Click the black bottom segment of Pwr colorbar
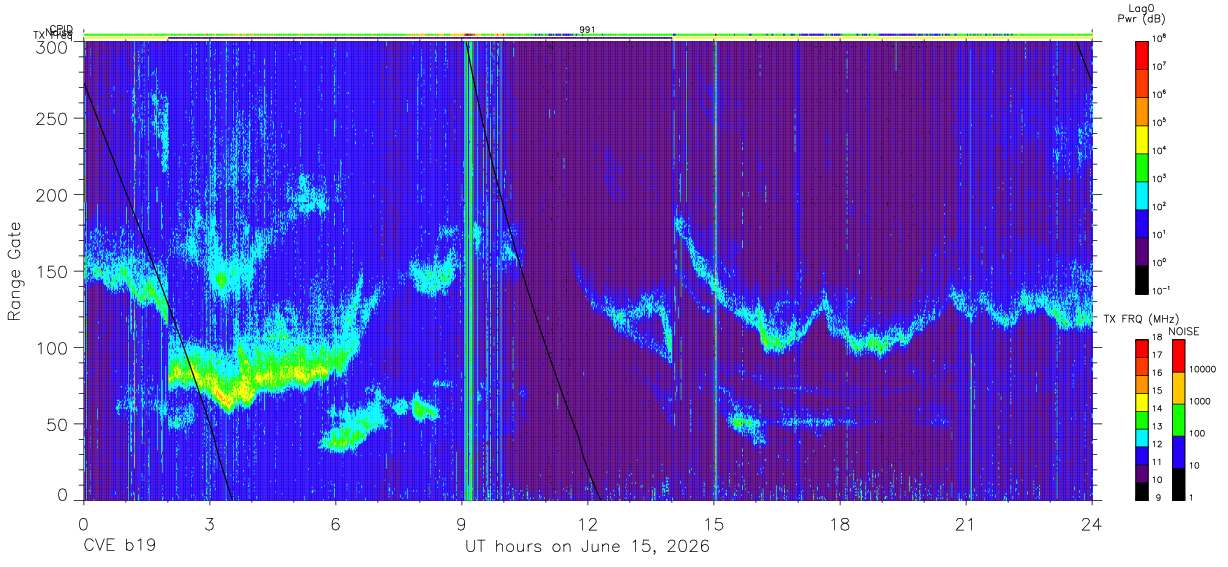This screenshot has width=1228, height=567. [x=1143, y=280]
